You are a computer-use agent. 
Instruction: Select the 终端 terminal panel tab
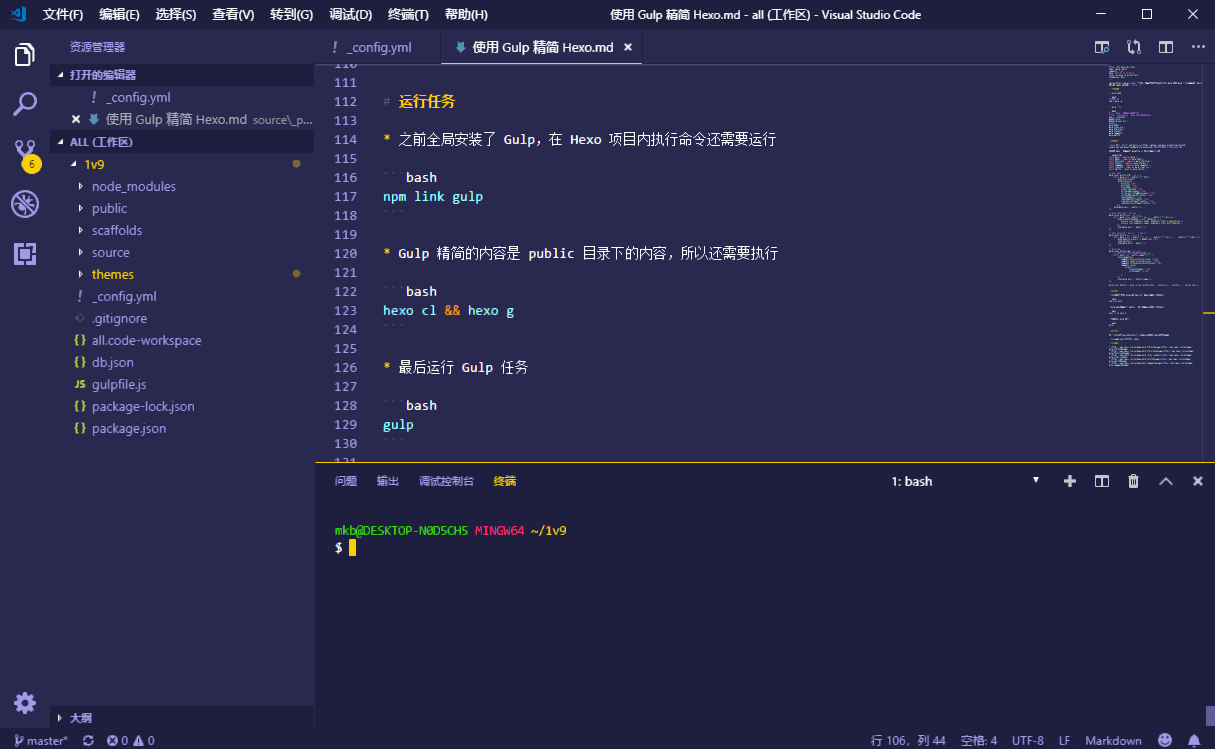coord(505,481)
